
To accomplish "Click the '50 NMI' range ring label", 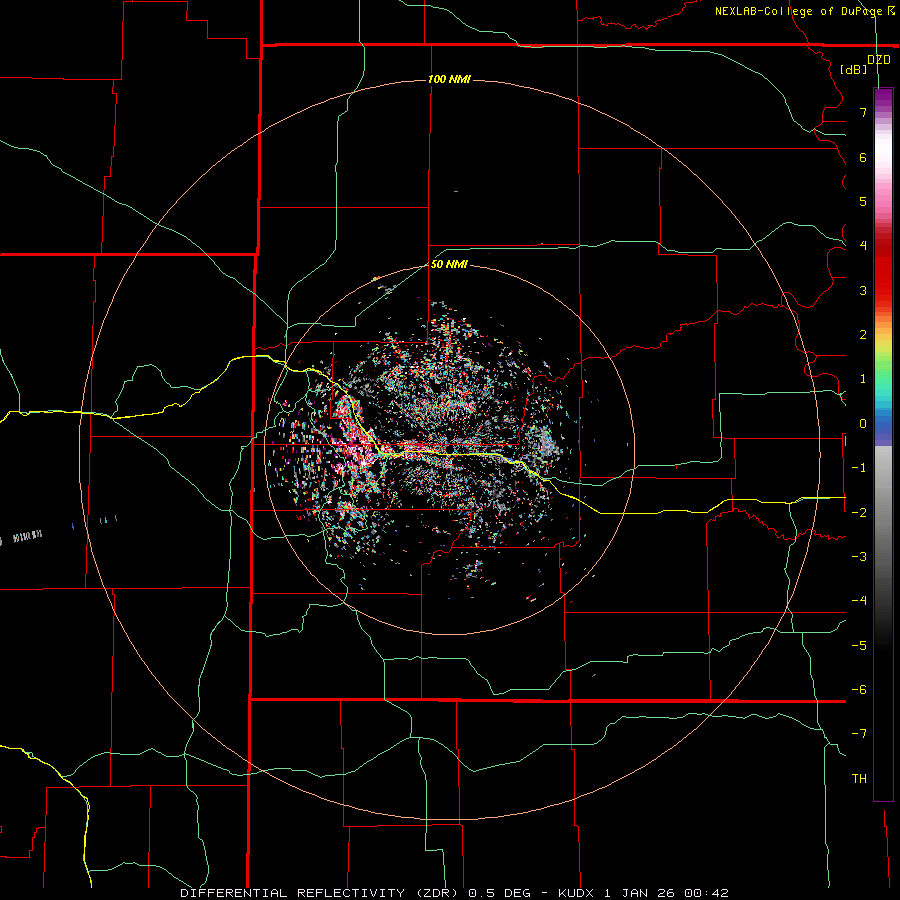I will pyautogui.click(x=449, y=264).
